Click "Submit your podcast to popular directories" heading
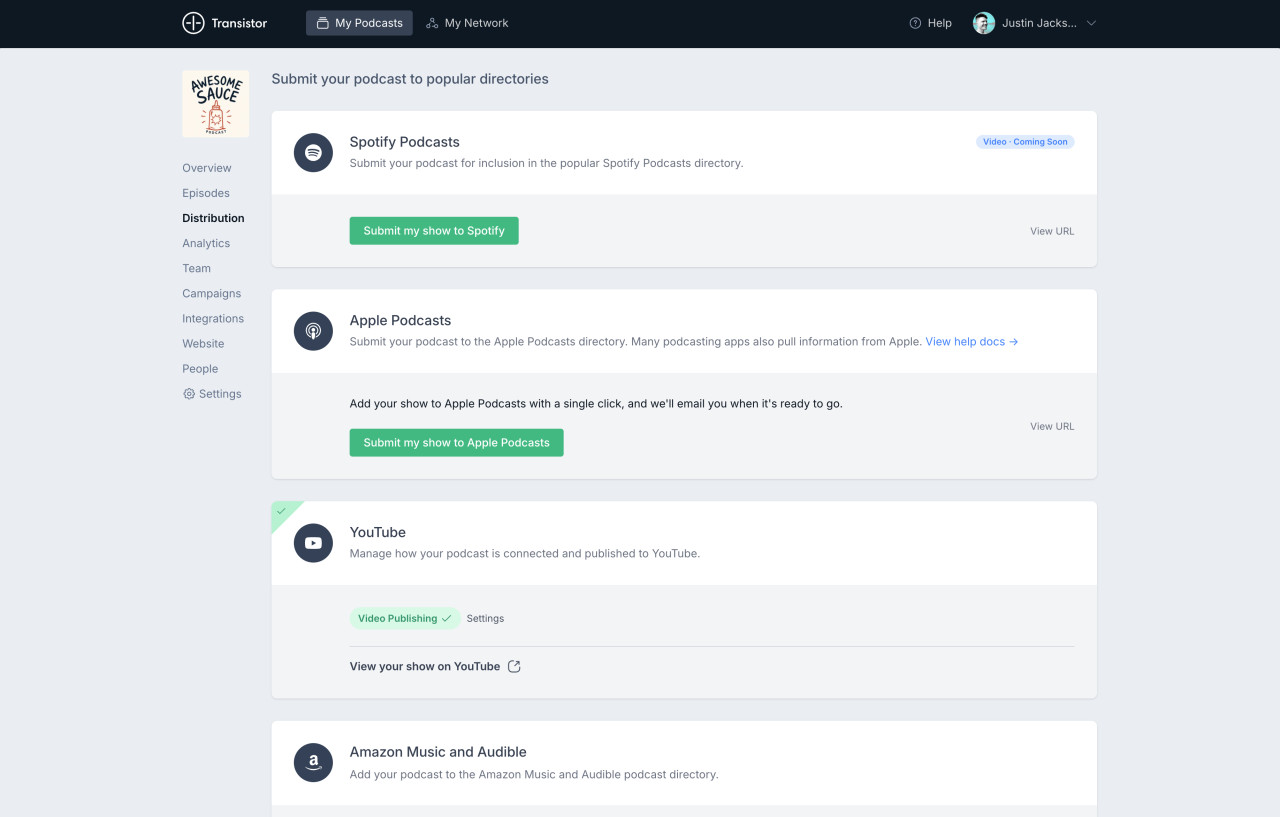 click(x=410, y=79)
